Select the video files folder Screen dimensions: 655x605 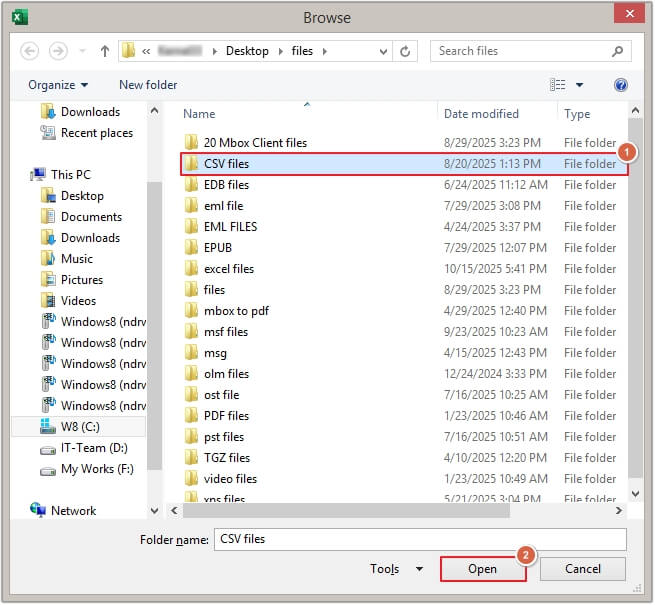click(x=404, y=479)
